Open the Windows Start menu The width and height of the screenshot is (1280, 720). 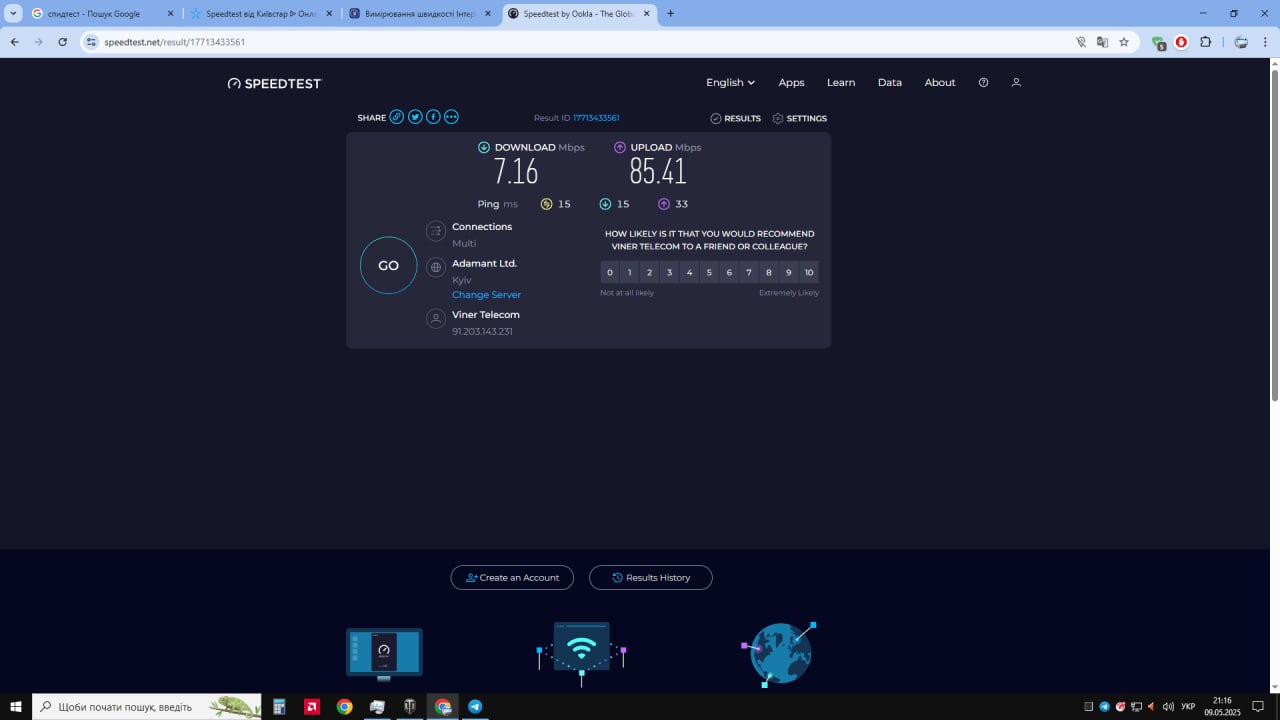(x=15, y=707)
